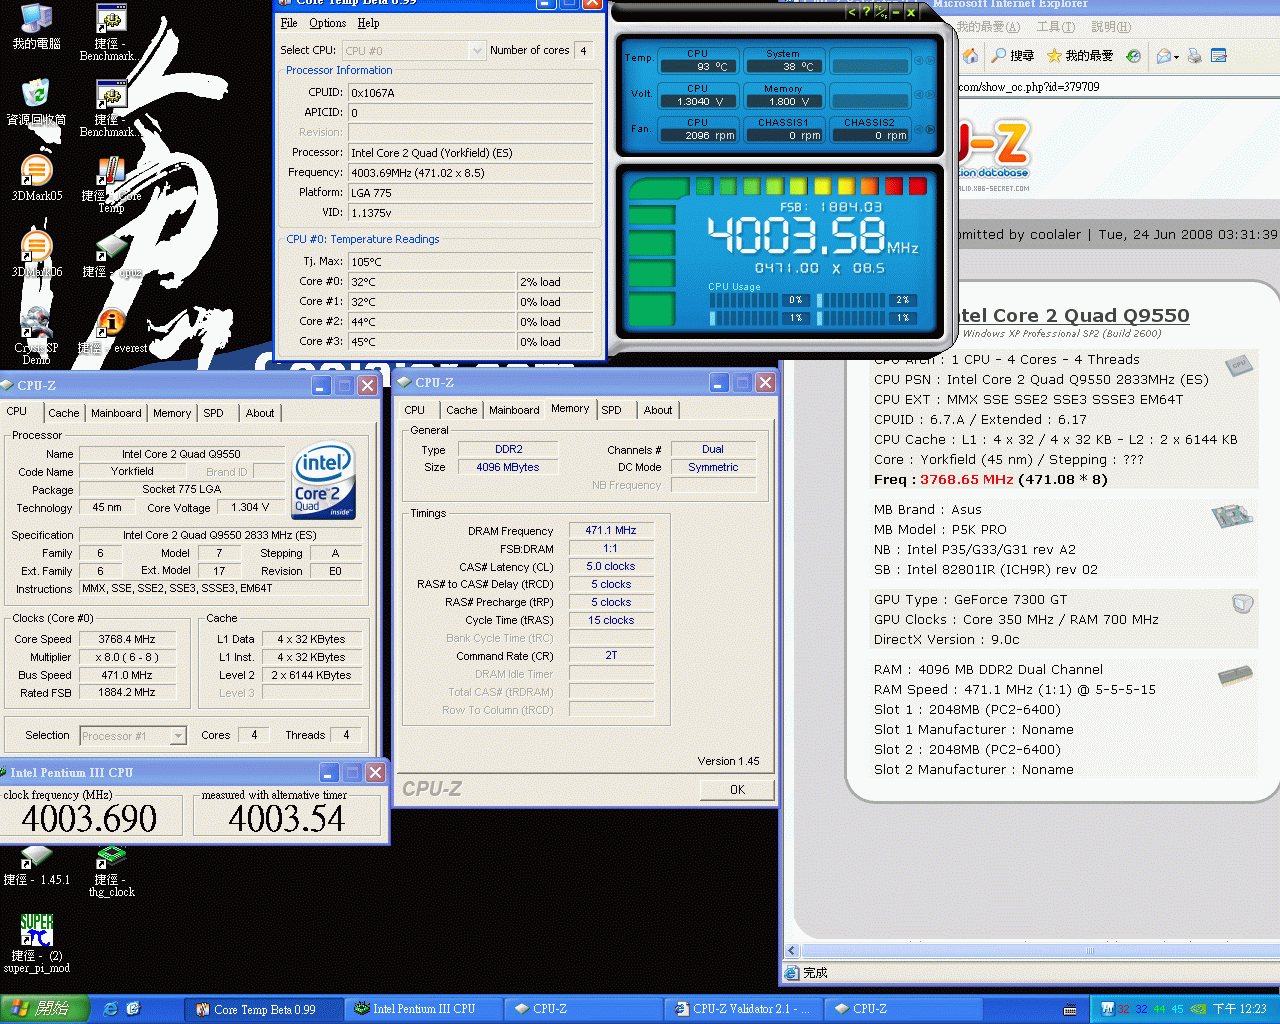The height and width of the screenshot is (1024, 1280).
Task: Click the red Freq value 3768.65 MHz
Action: (x=967, y=480)
